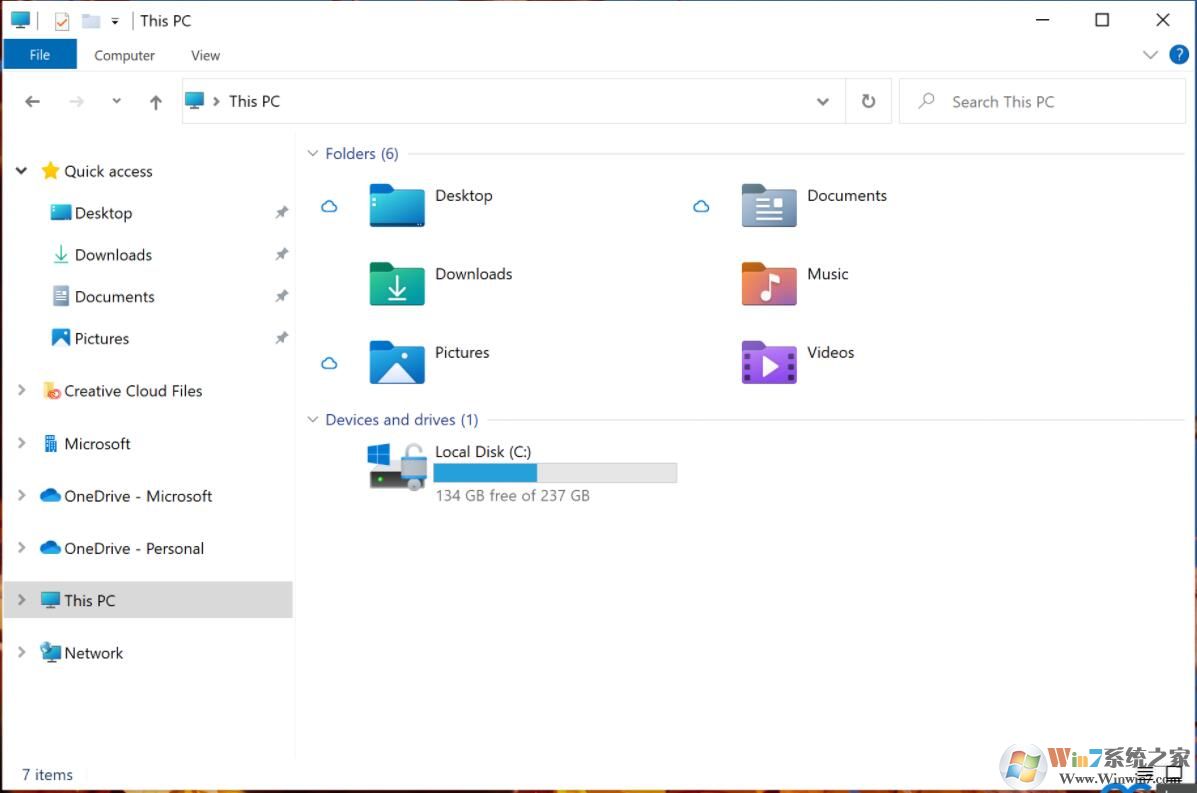Select Network in the navigation pane
Viewport: 1197px width, 793px height.
coord(94,653)
